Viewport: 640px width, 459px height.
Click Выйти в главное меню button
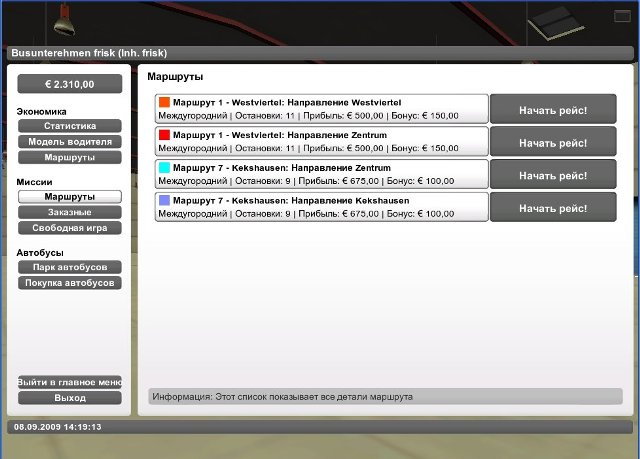point(70,382)
